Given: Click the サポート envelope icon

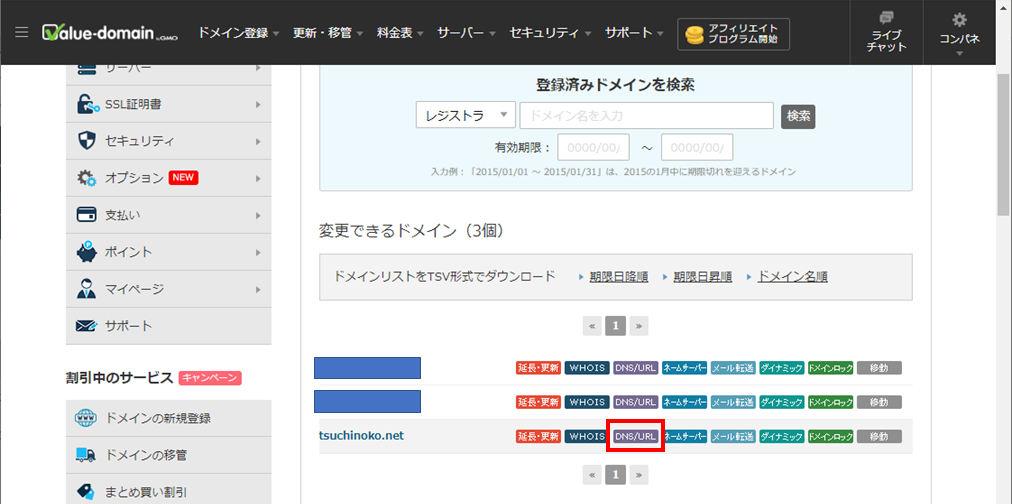Looking at the screenshot, I should coord(86,326).
